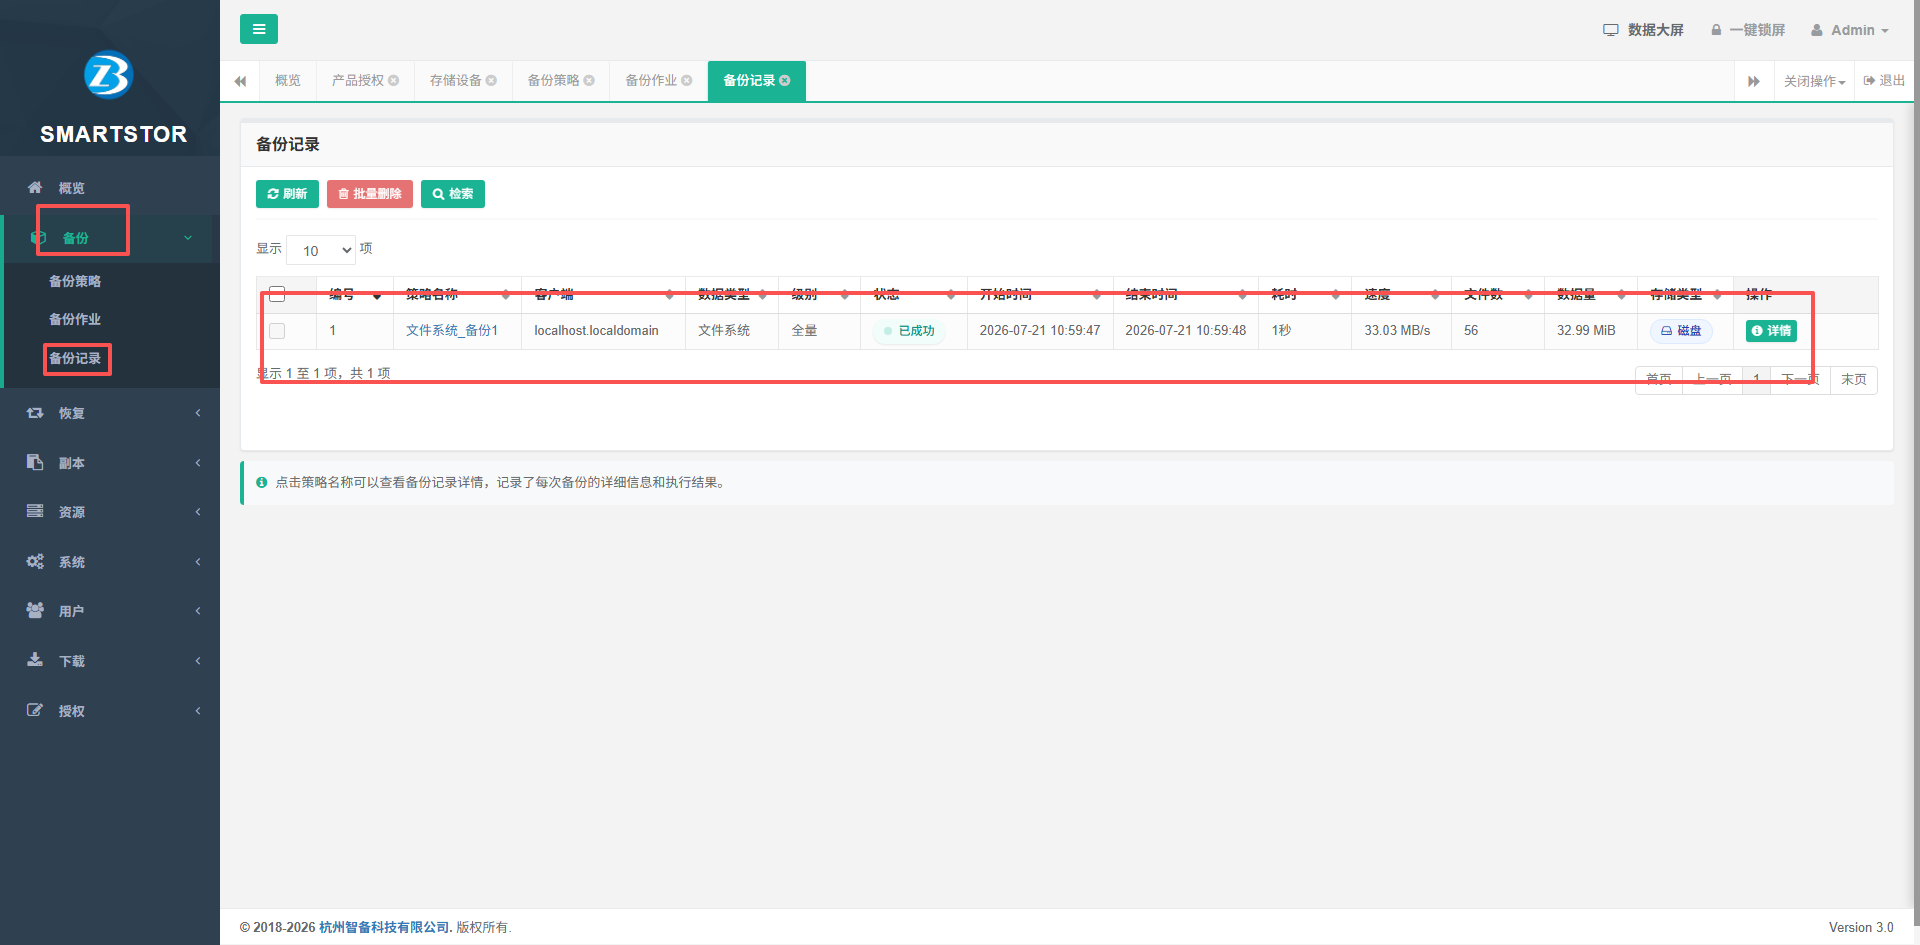The height and width of the screenshot is (945, 1920).
Task: Expand the 资源 sidebar menu
Action: pyautogui.click(x=110, y=512)
